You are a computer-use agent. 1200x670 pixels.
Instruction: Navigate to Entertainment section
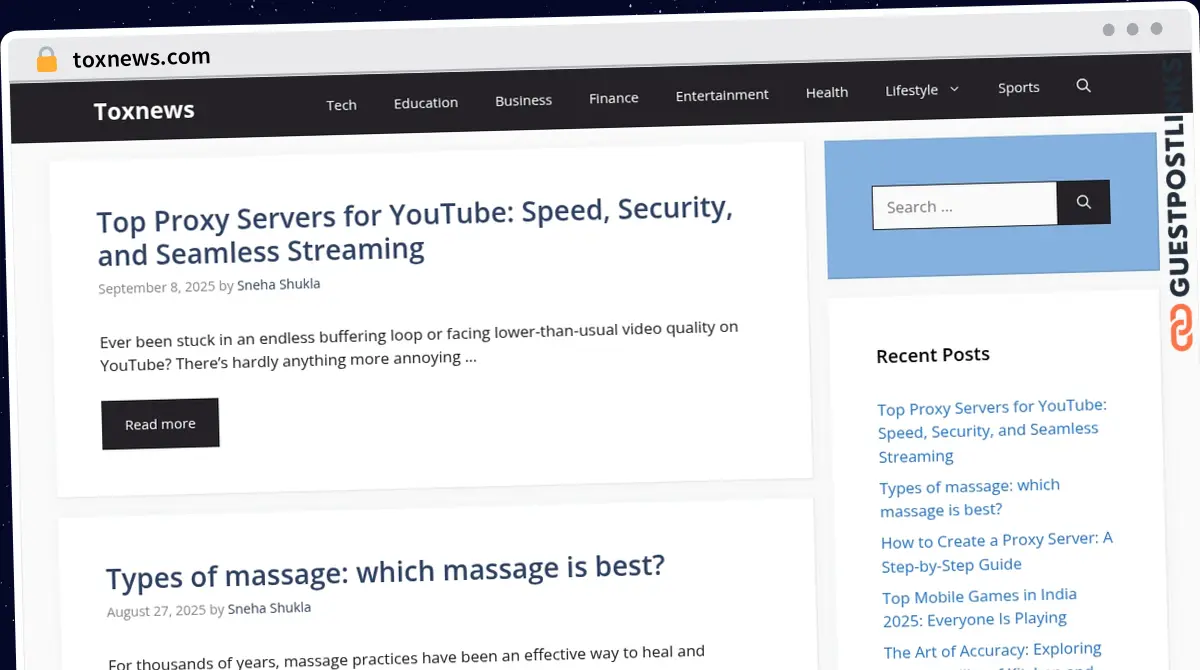pos(722,95)
